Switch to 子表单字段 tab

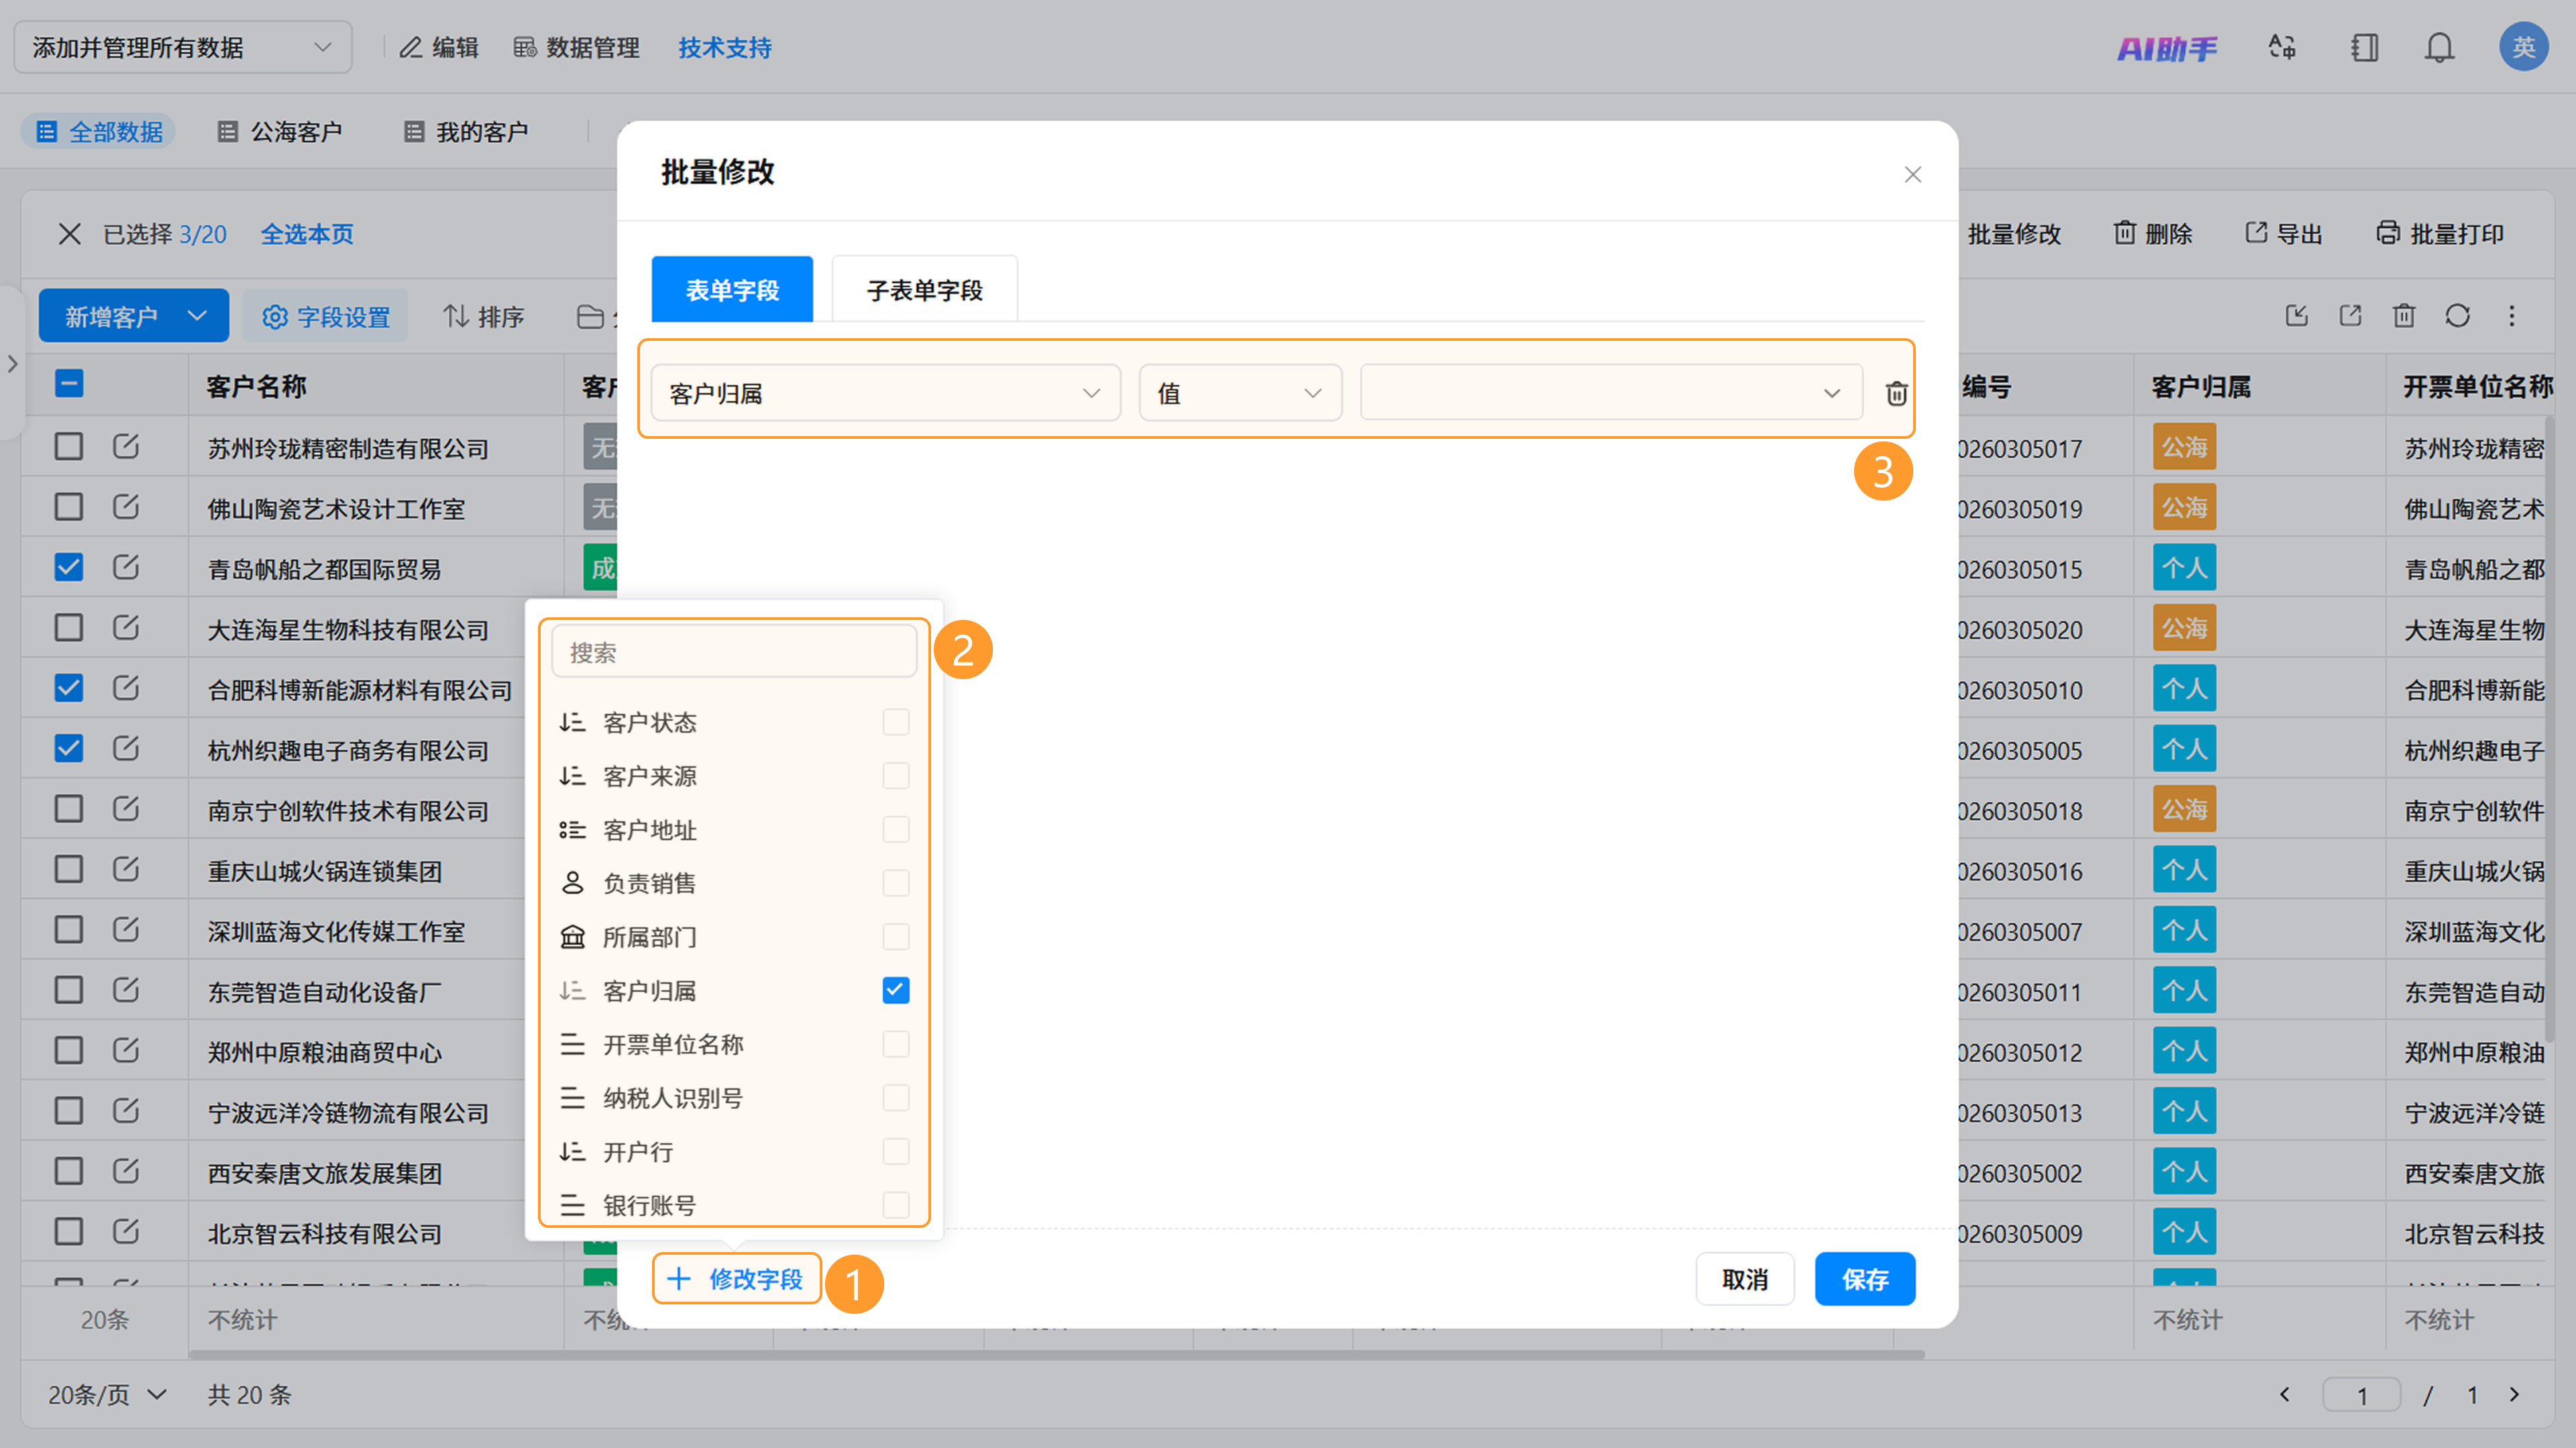pos(924,290)
